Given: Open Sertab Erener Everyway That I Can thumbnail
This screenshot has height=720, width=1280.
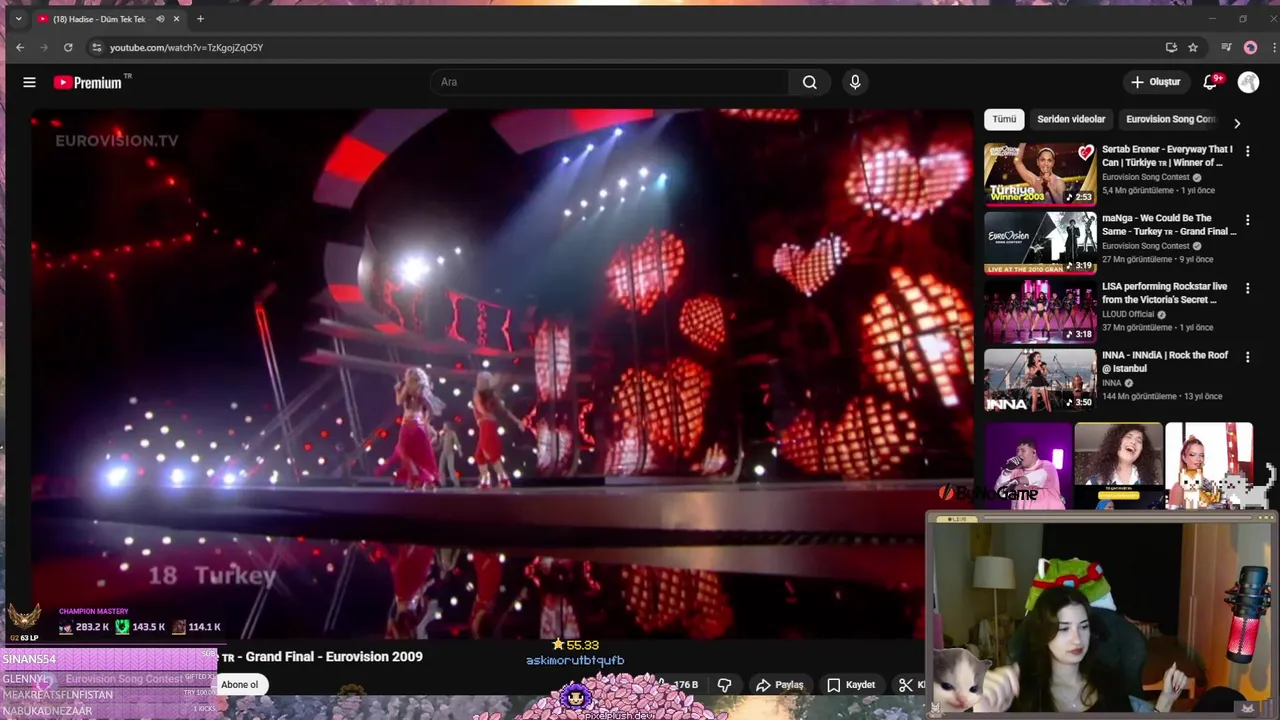Looking at the screenshot, I should tap(1040, 174).
